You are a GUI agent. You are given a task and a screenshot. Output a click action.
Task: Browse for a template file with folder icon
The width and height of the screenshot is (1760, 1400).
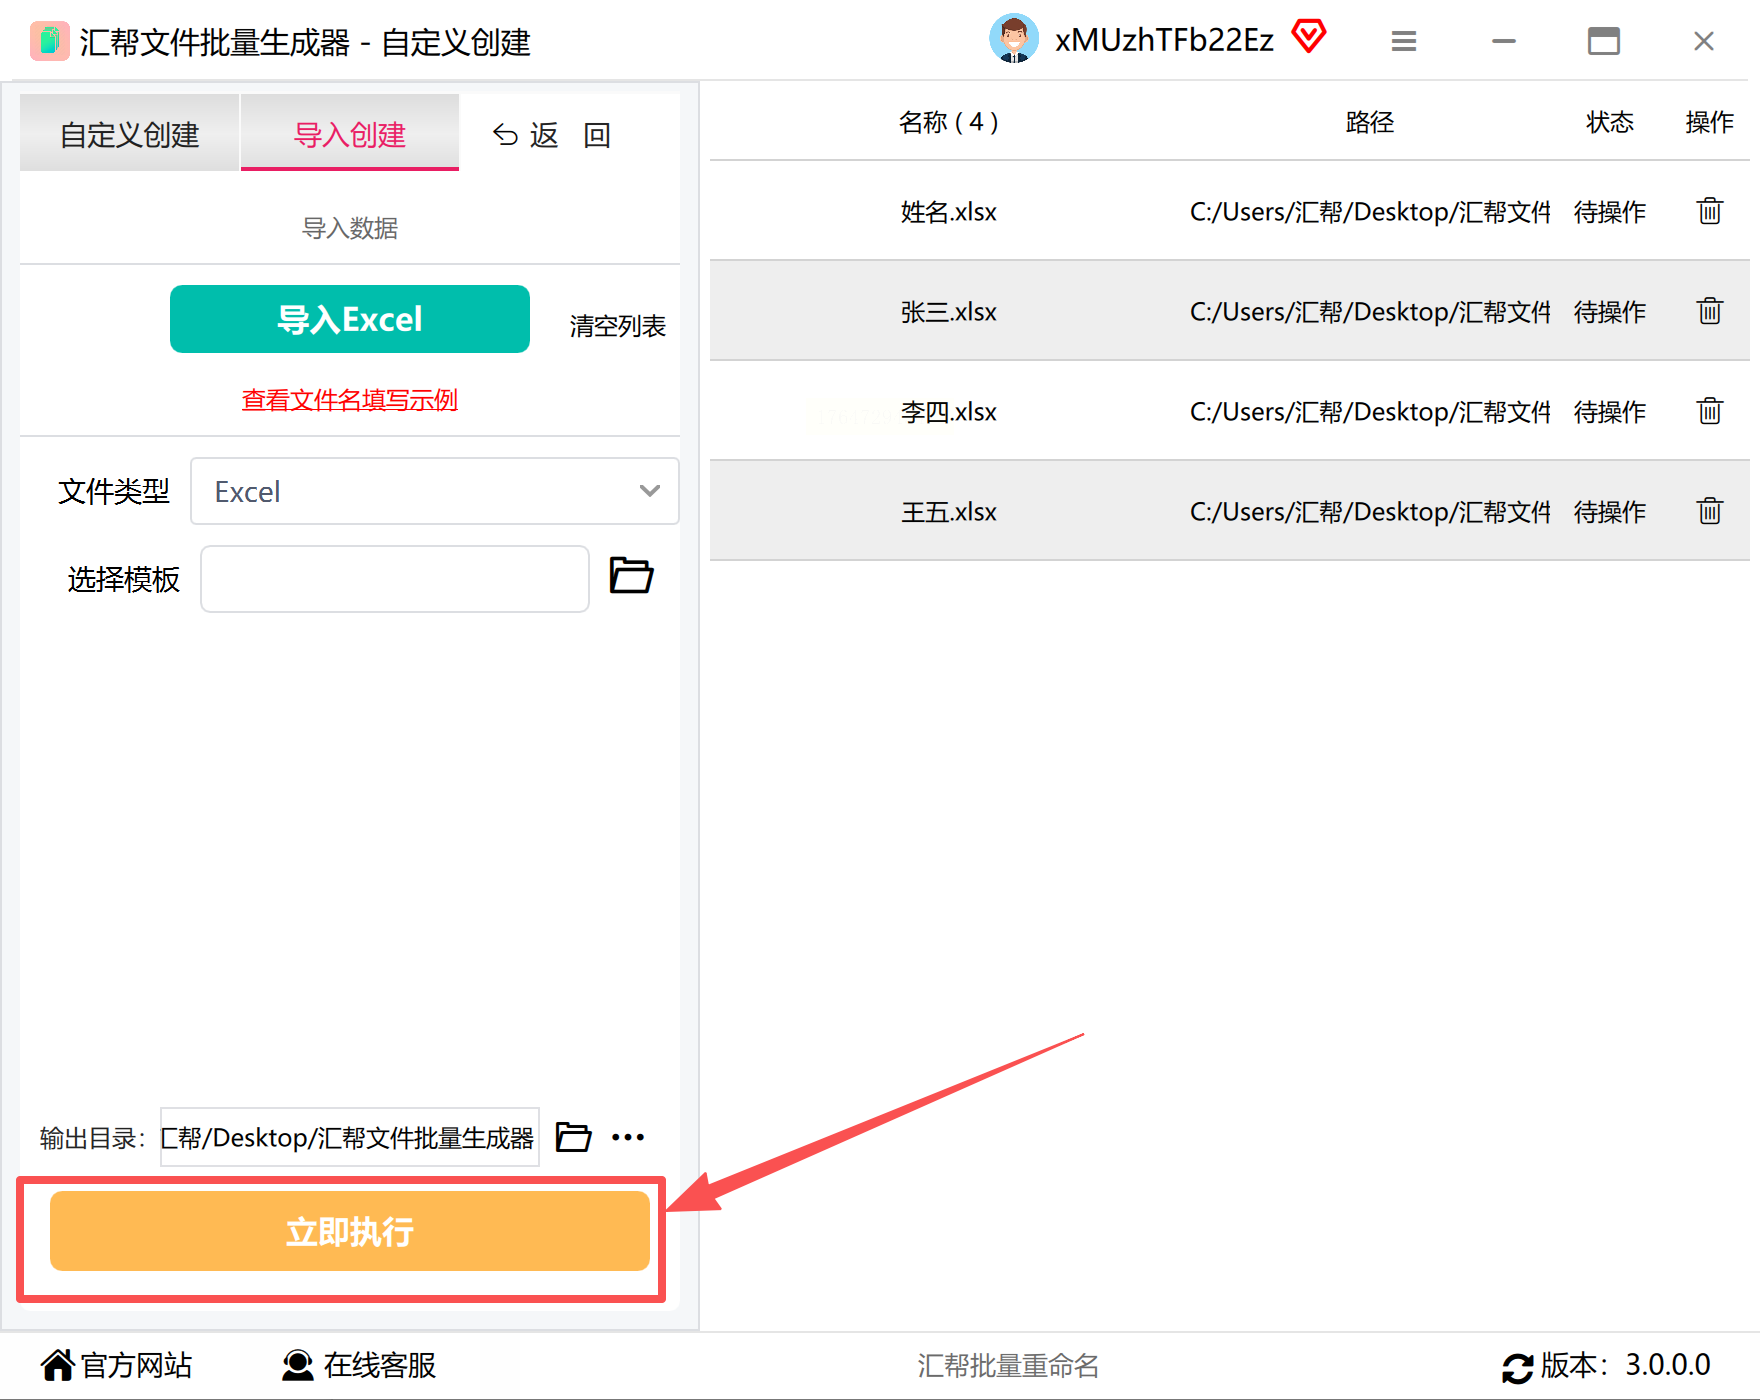pyautogui.click(x=632, y=576)
